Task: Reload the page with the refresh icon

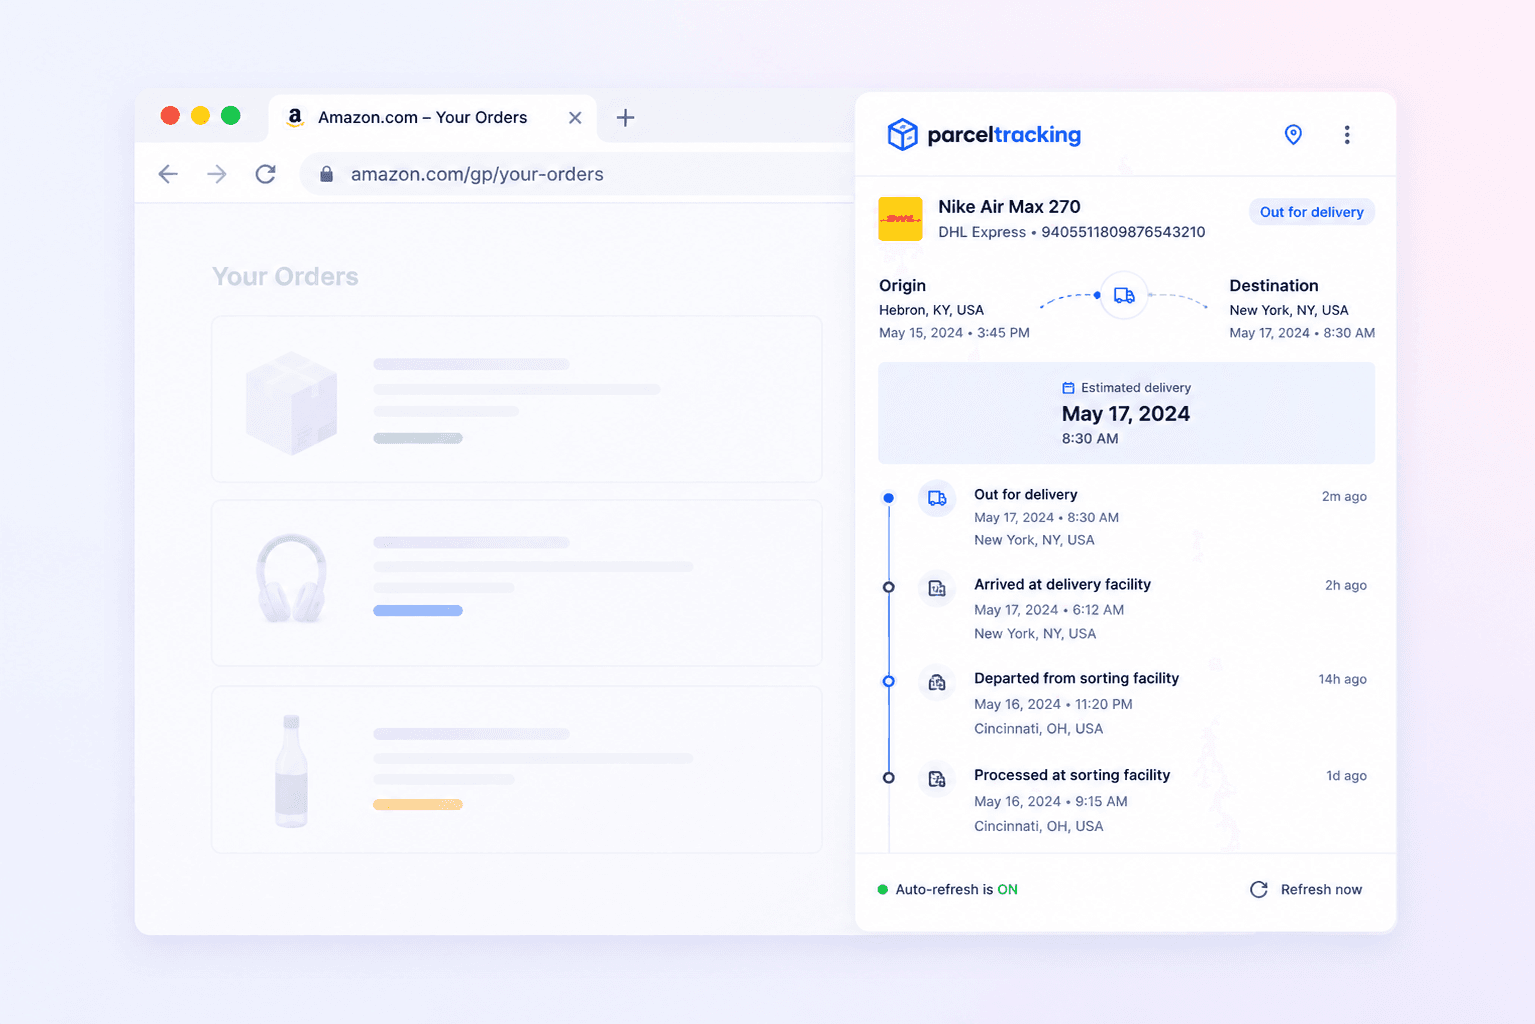Action: click(x=265, y=174)
